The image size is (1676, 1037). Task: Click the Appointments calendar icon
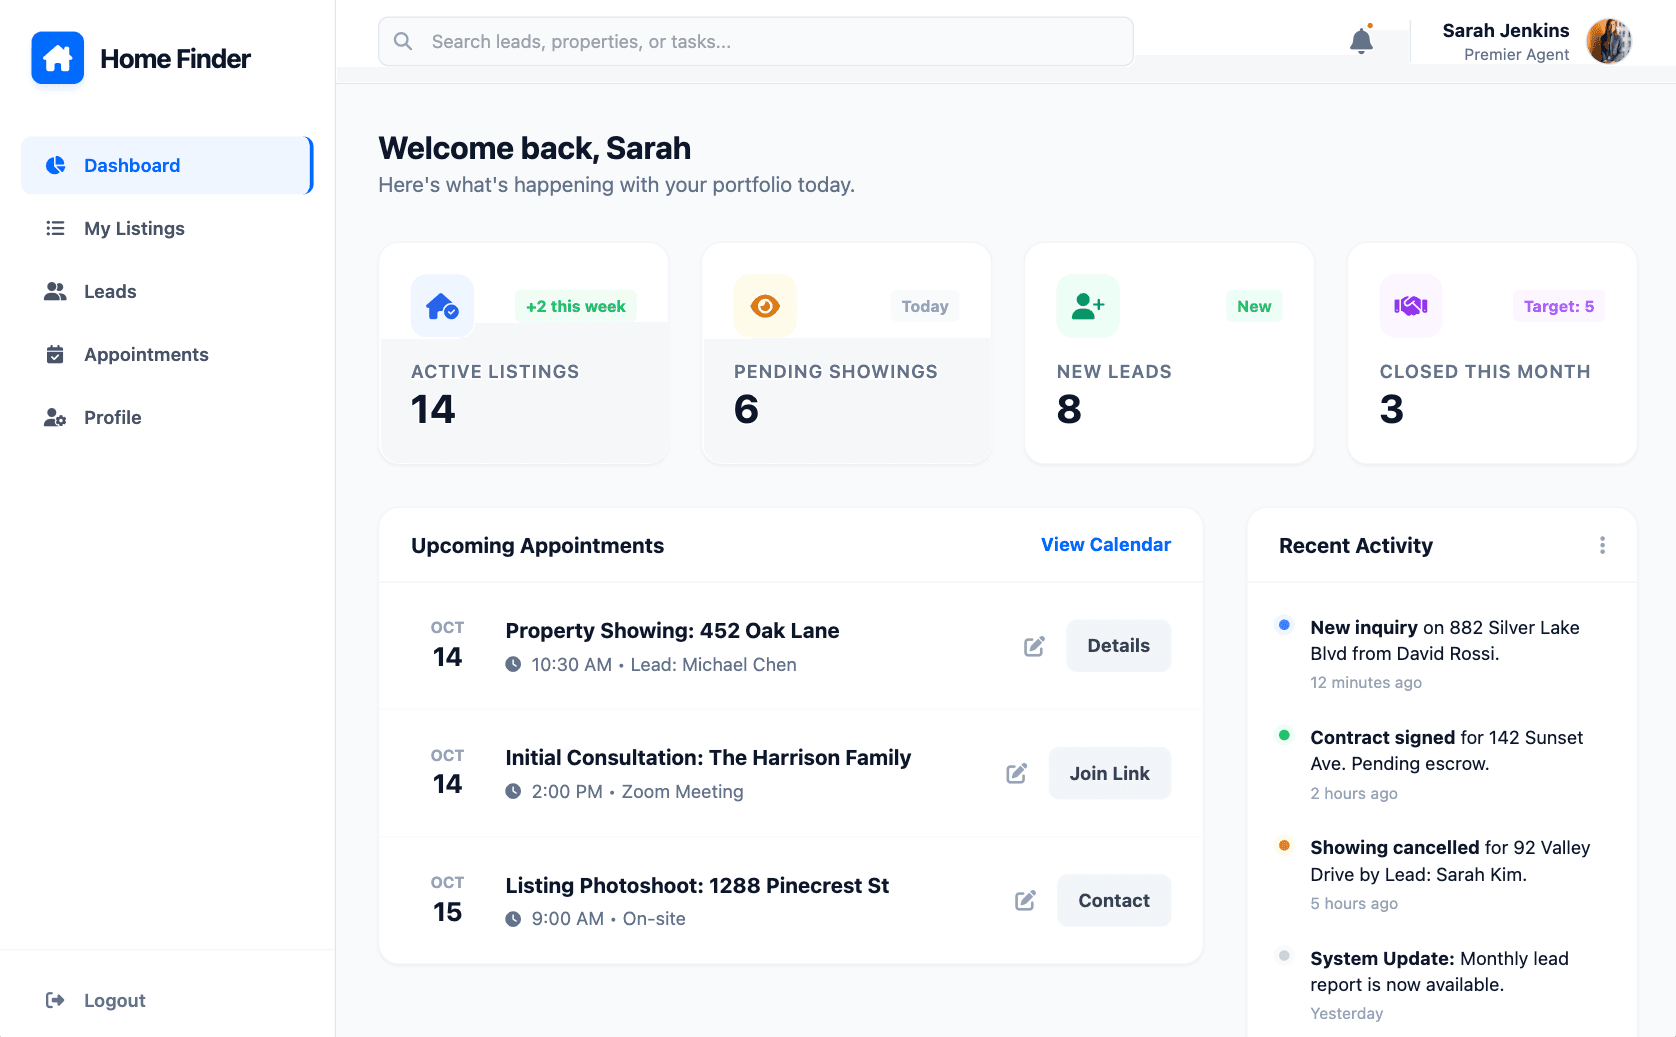pyautogui.click(x=55, y=354)
